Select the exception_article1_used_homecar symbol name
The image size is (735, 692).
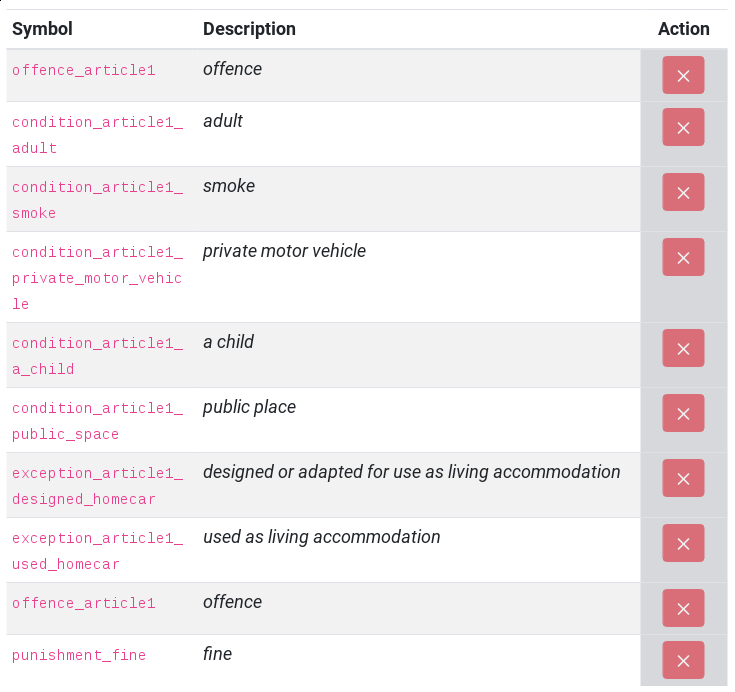[x=97, y=551]
